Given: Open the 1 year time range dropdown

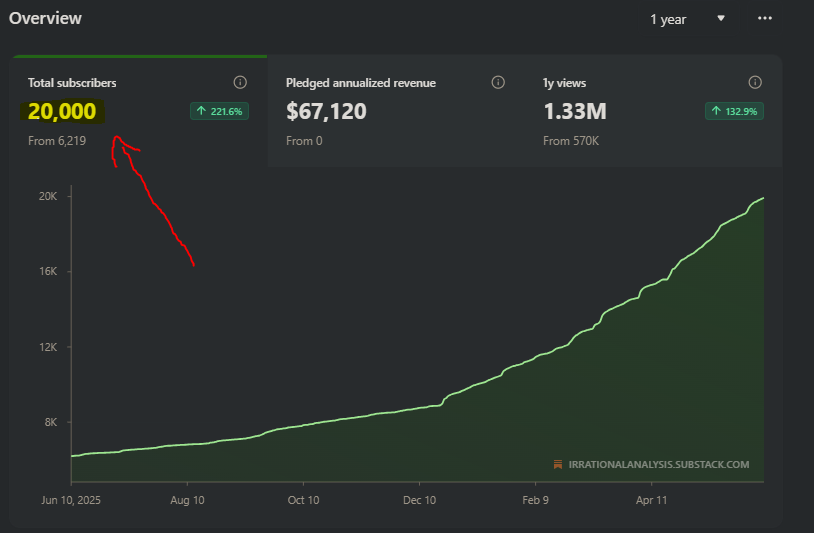Looking at the screenshot, I should click(686, 19).
